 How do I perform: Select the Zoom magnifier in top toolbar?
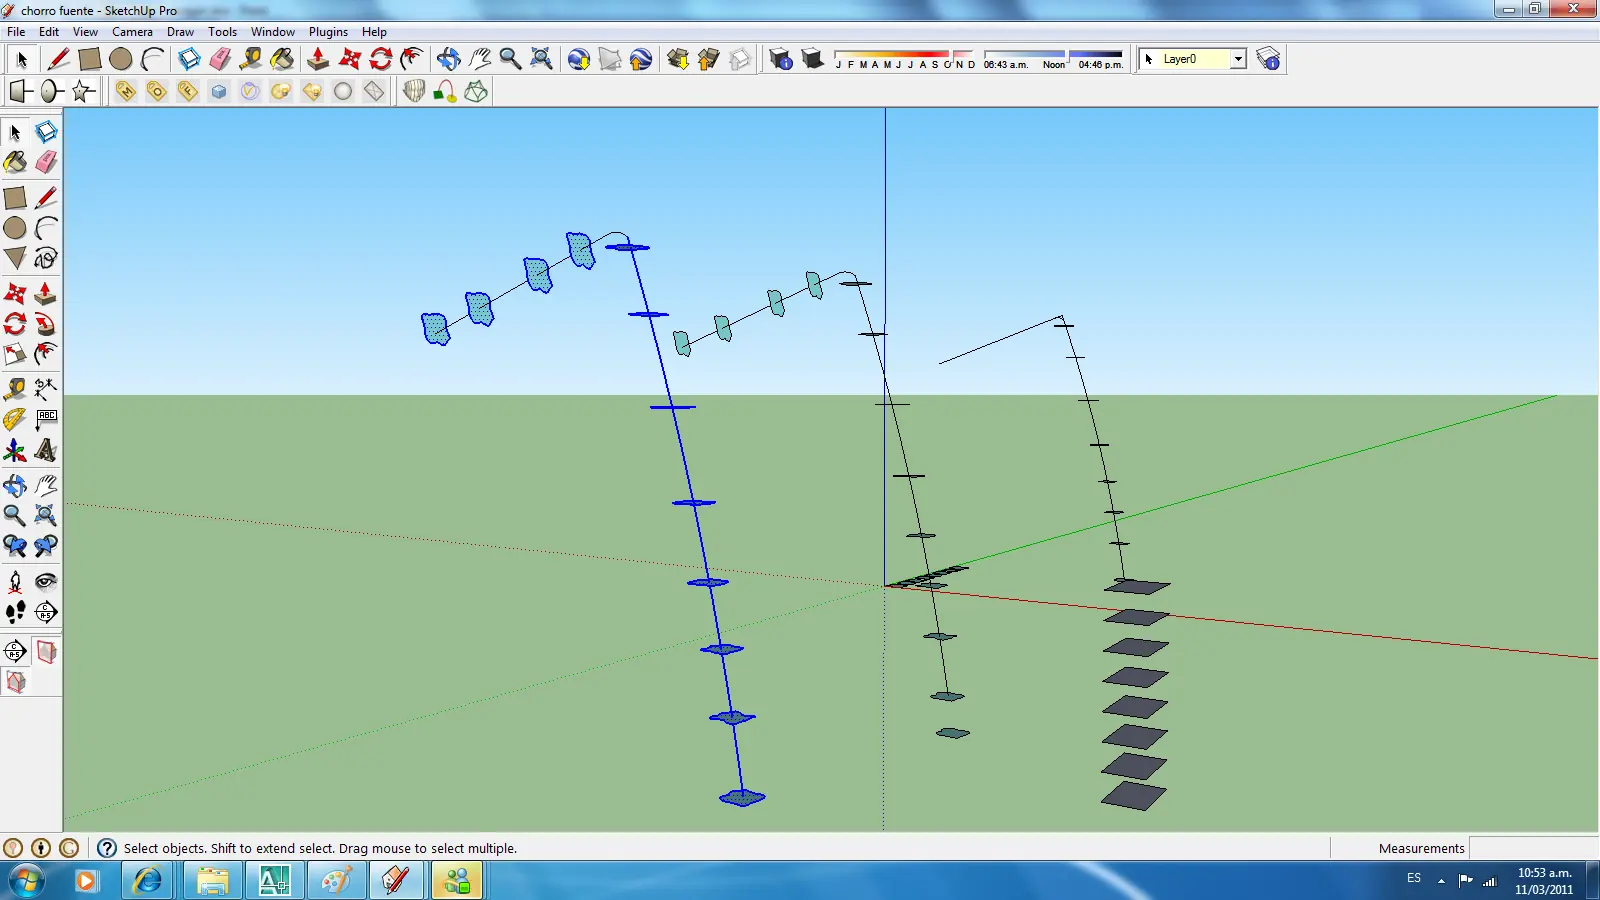[x=510, y=59]
